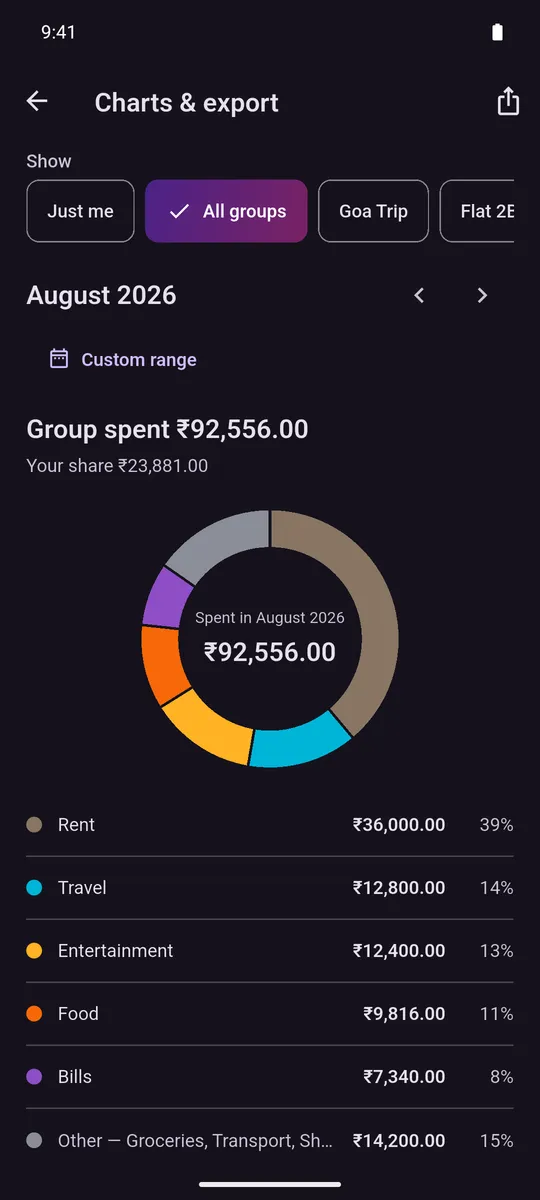
Task: Select the Goa Trip group chip
Action: coord(373,211)
